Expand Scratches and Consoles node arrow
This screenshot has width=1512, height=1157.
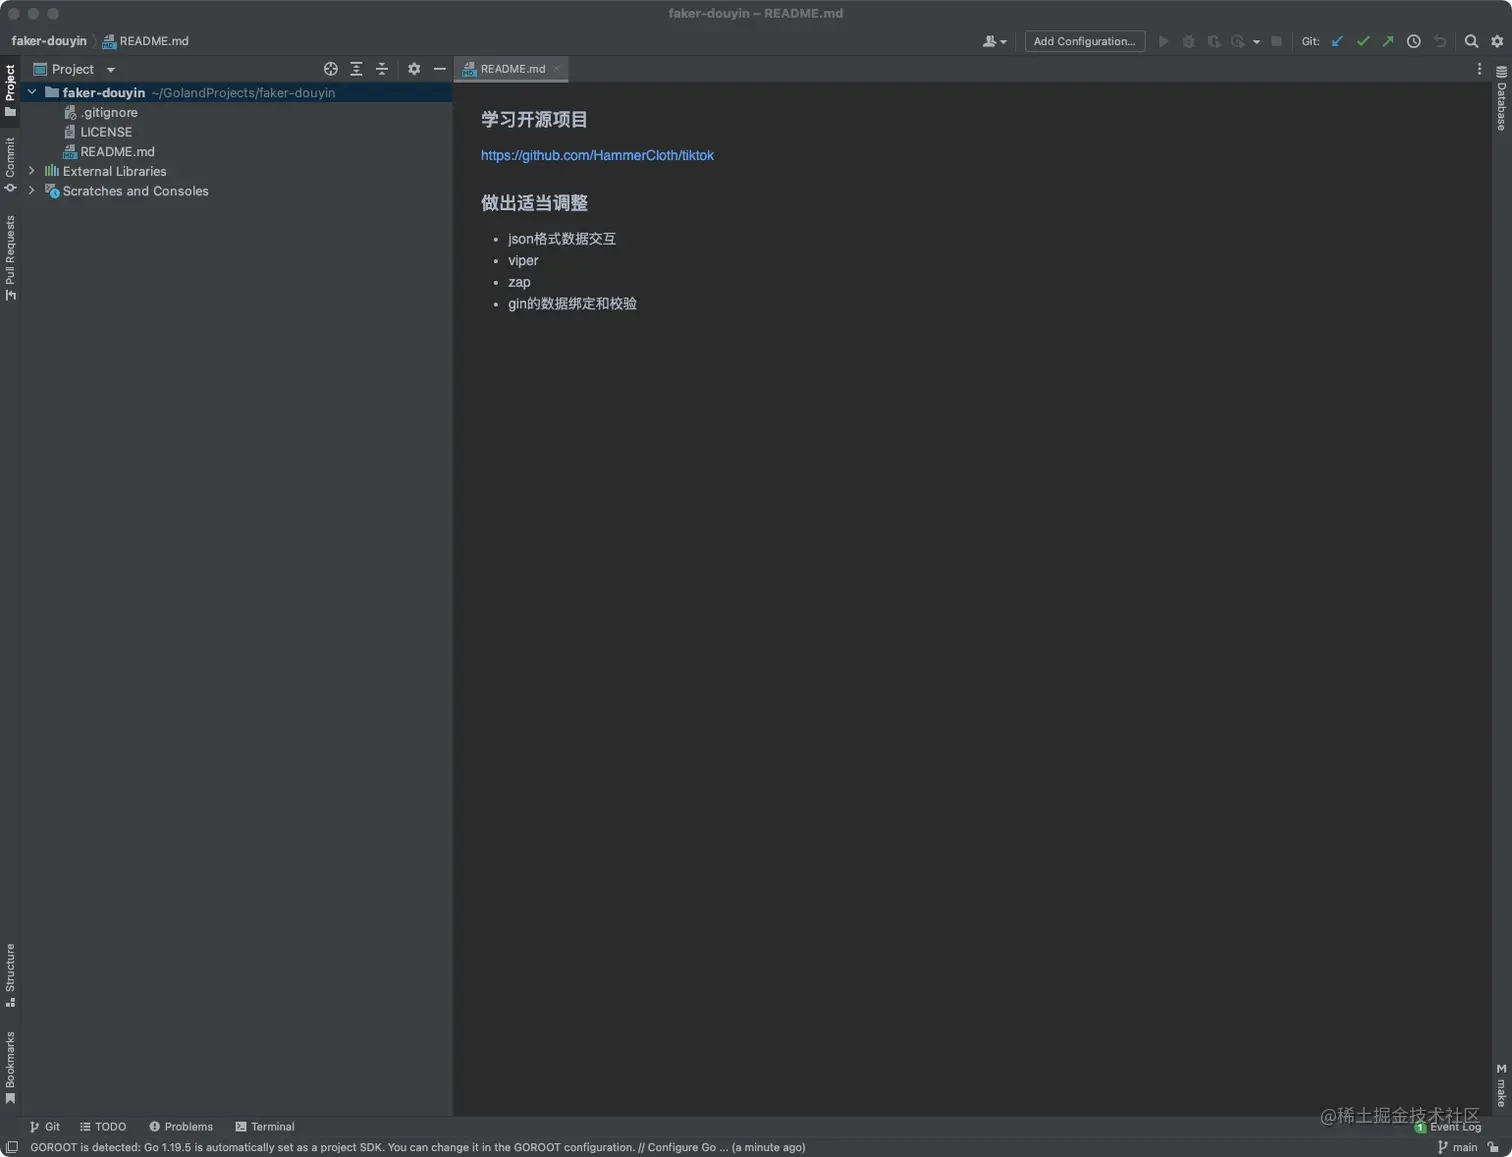(32, 191)
